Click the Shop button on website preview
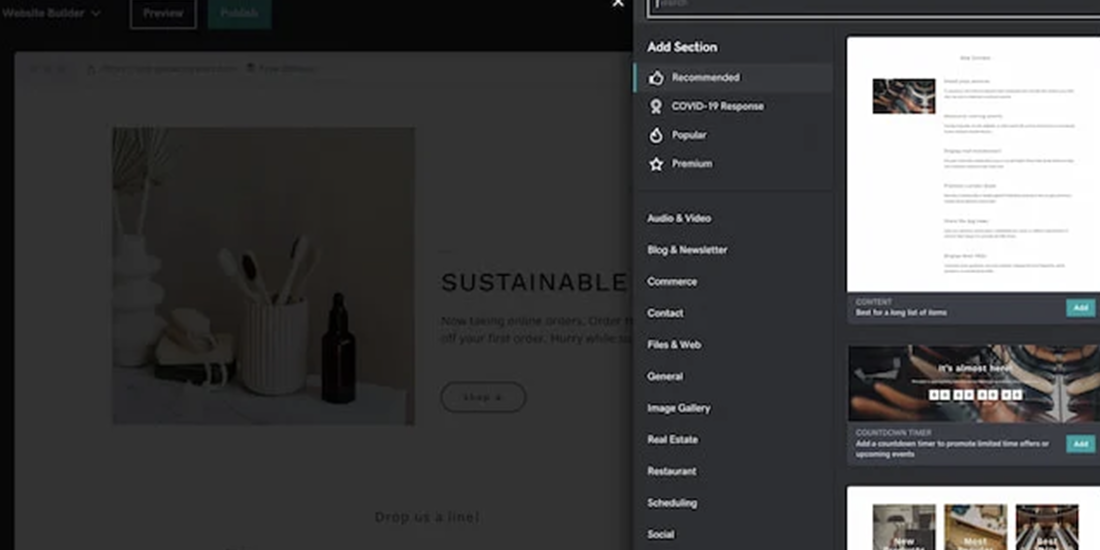Screen dimensions: 1100x550 coord(483,397)
